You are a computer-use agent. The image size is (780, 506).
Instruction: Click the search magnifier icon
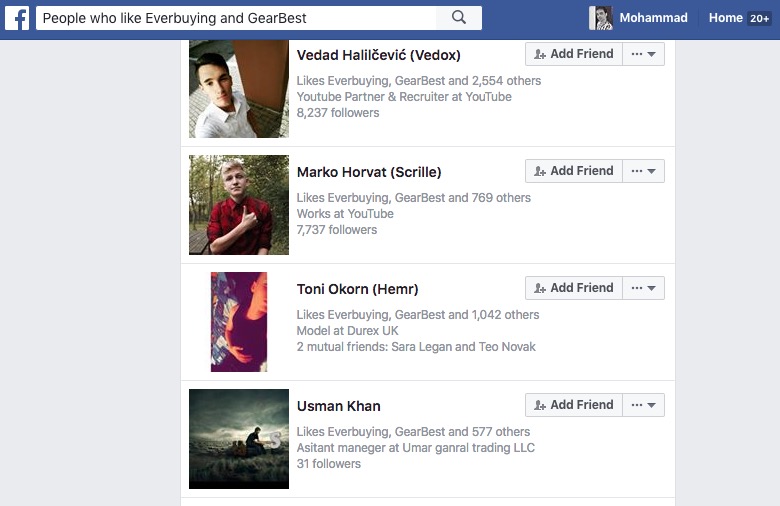pyautogui.click(x=459, y=18)
